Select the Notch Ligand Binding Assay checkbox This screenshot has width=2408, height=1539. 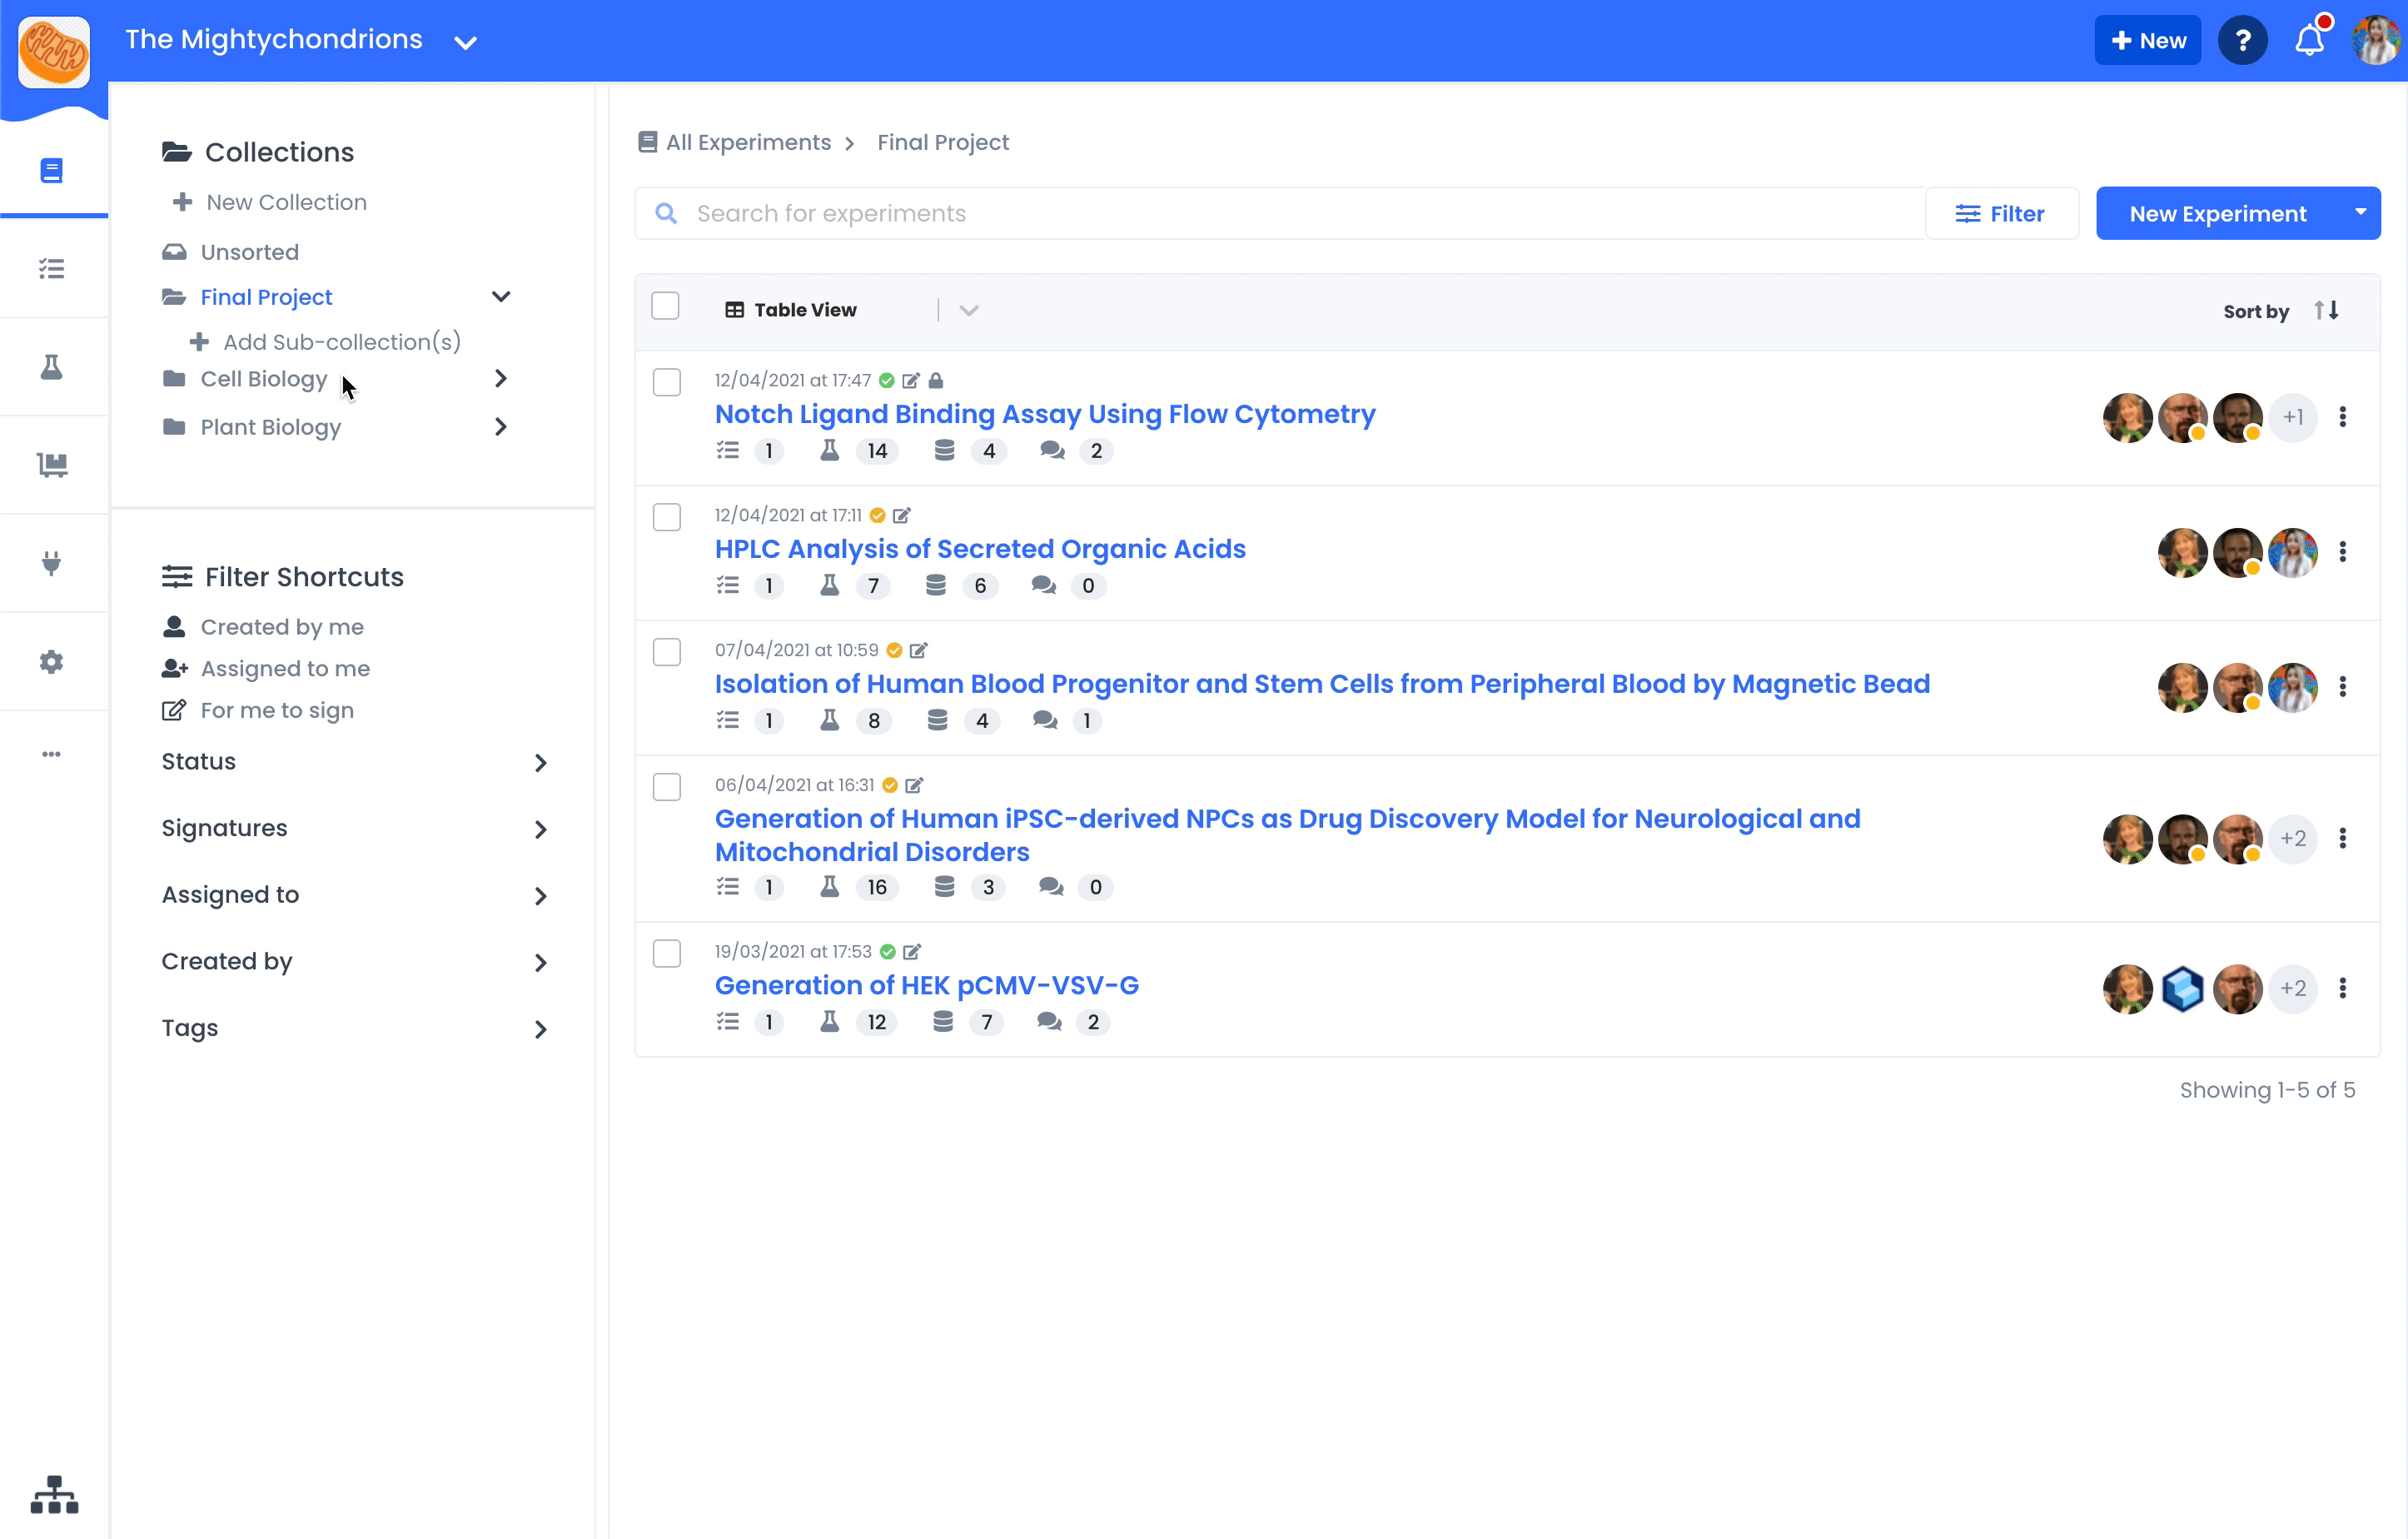pos(667,382)
